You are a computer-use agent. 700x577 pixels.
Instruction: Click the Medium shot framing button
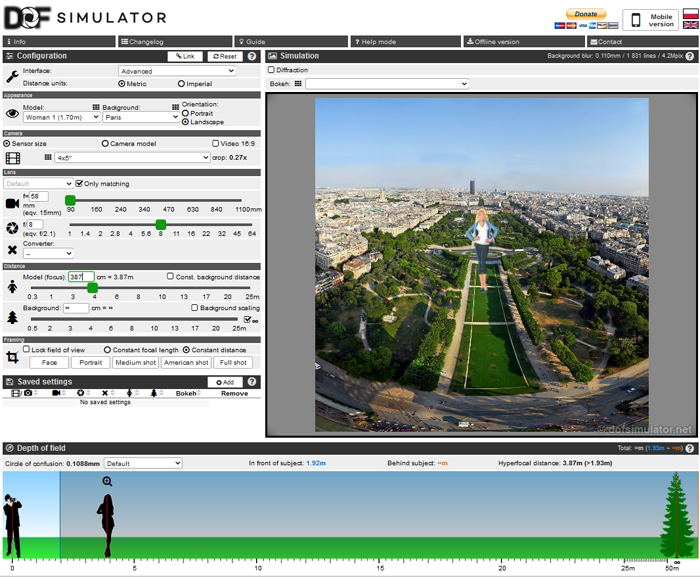pos(134,362)
